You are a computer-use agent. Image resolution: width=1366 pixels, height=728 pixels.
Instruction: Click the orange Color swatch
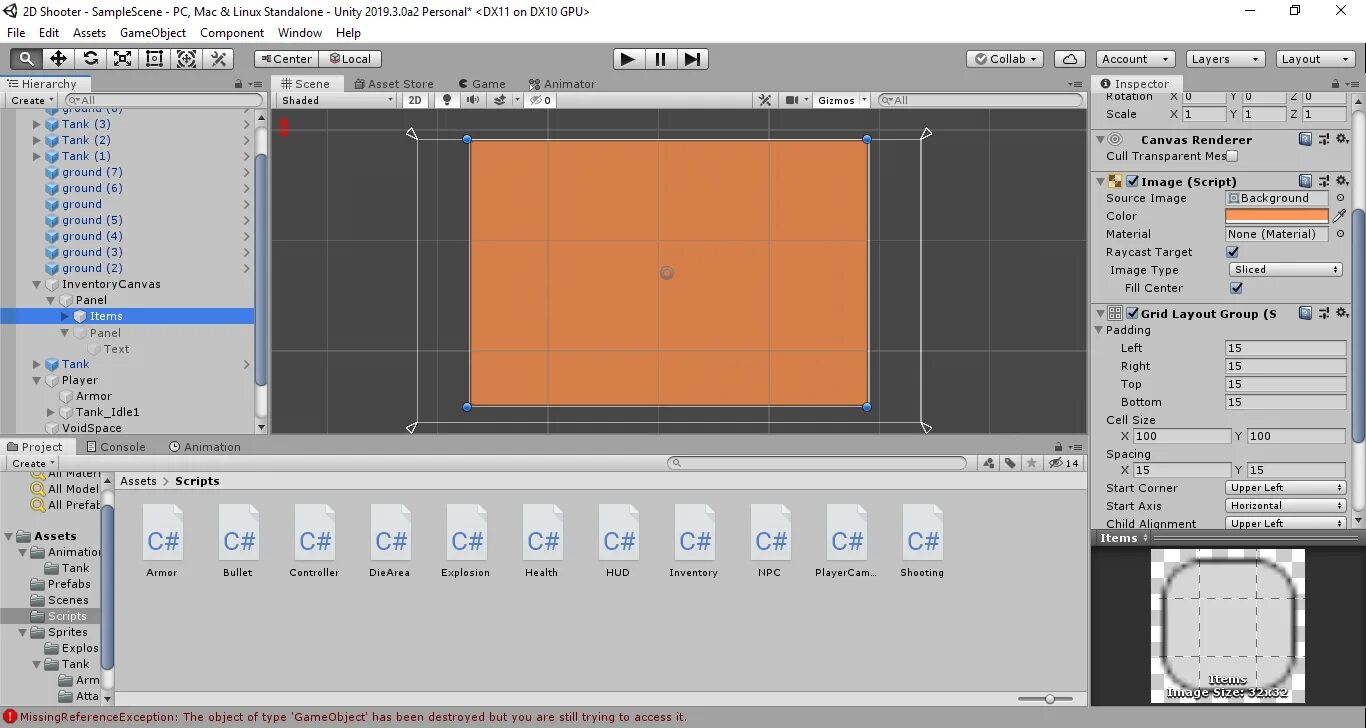point(1277,216)
